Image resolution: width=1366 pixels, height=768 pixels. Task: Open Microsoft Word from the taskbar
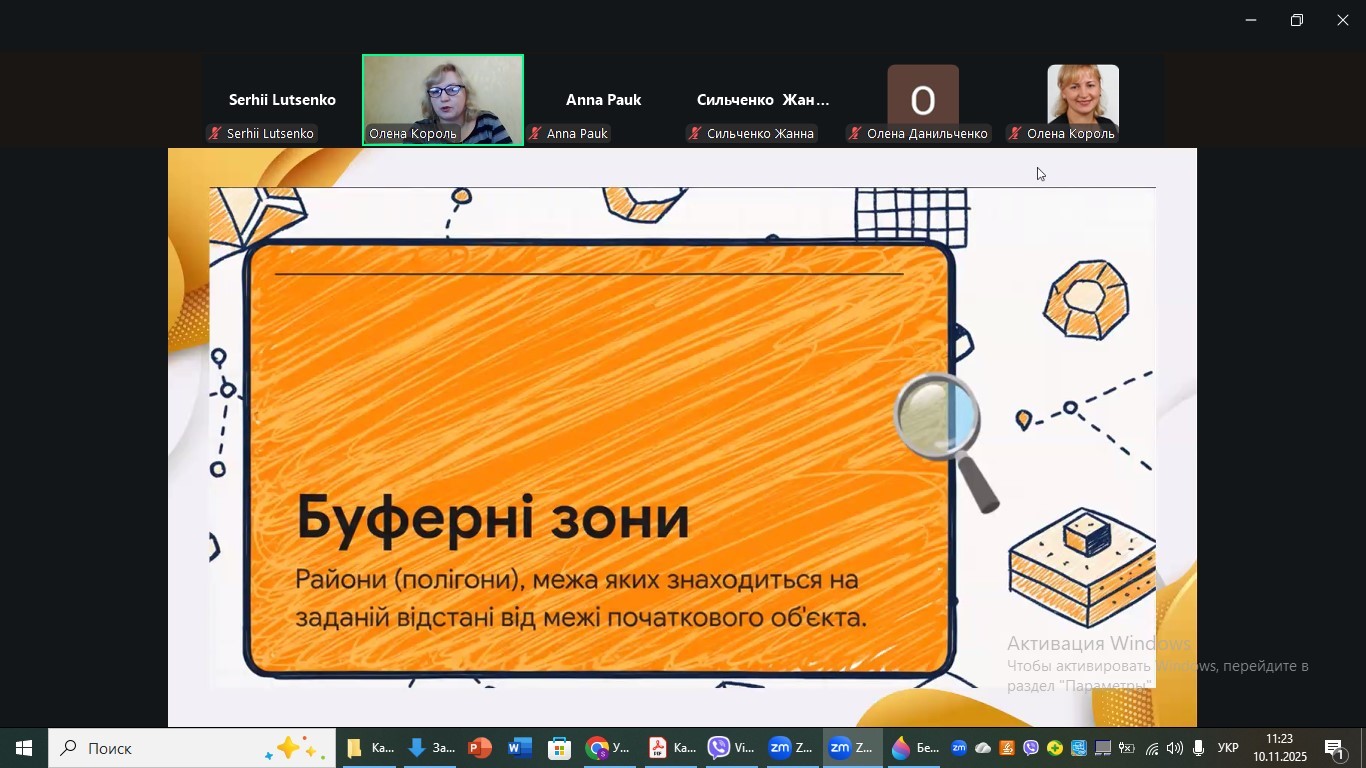520,748
